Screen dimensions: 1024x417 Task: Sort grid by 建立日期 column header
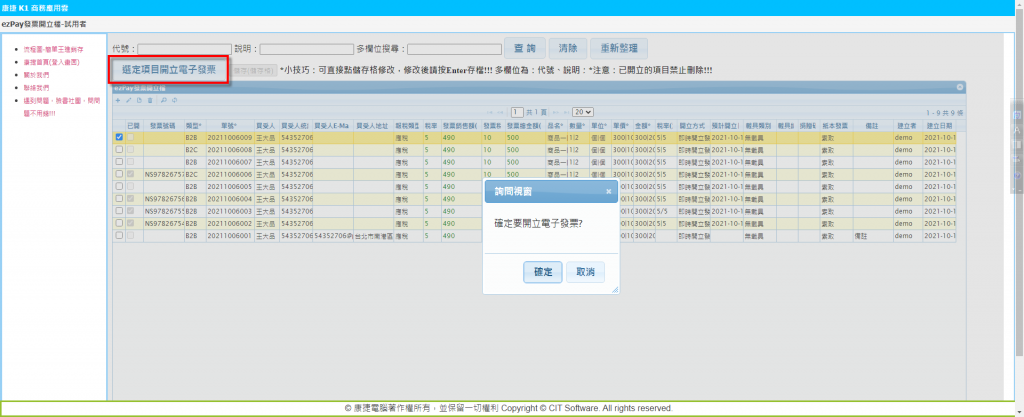tap(939, 125)
